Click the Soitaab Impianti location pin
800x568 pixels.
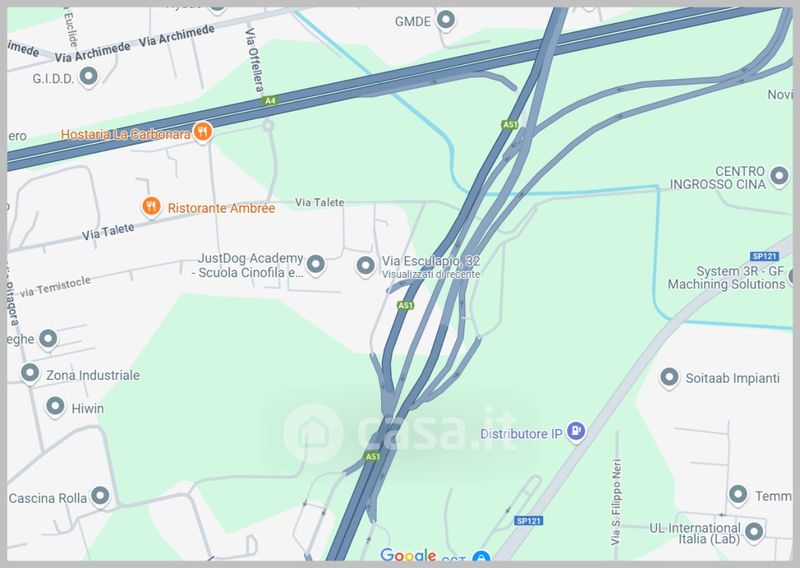pos(669,378)
